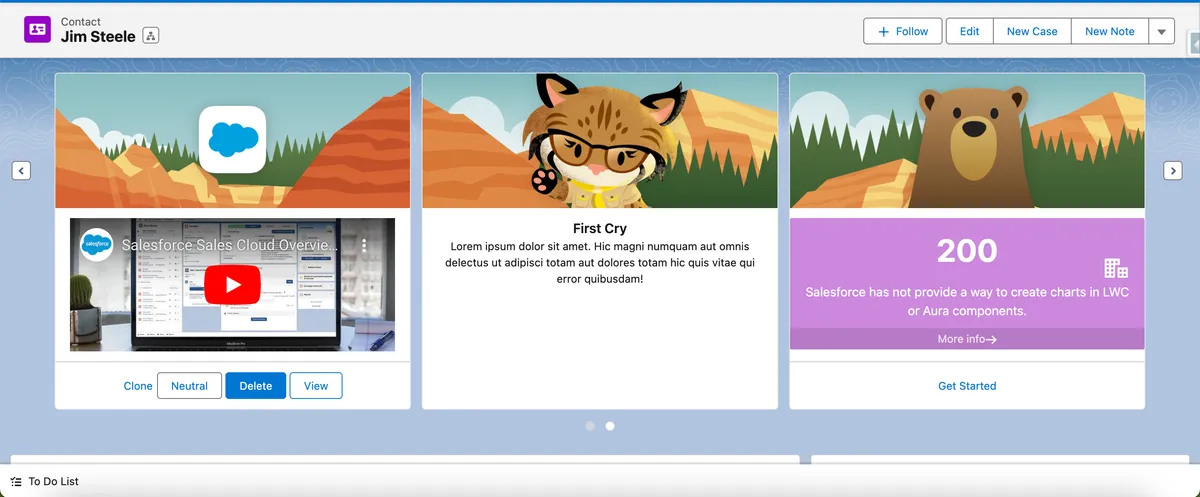Edit the contact record
The width and height of the screenshot is (1200, 497).
pyautogui.click(x=969, y=31)
